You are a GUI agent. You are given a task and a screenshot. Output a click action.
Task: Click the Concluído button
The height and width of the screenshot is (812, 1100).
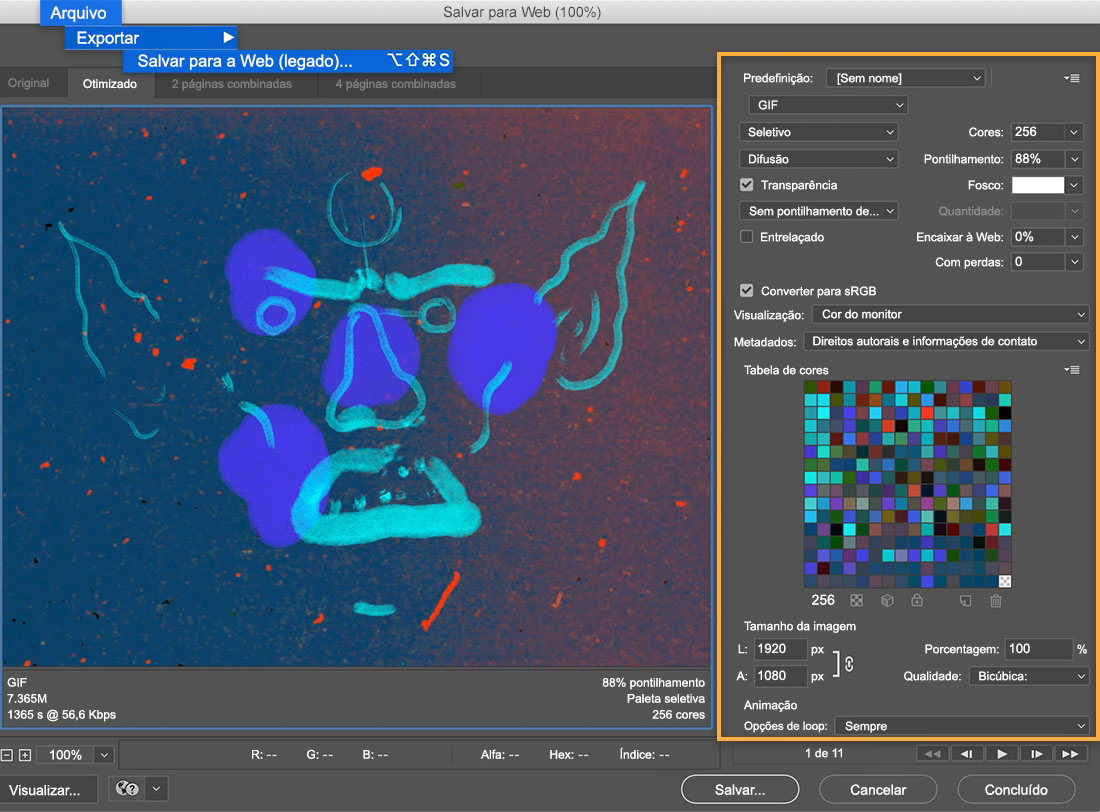click(1016, 790)
